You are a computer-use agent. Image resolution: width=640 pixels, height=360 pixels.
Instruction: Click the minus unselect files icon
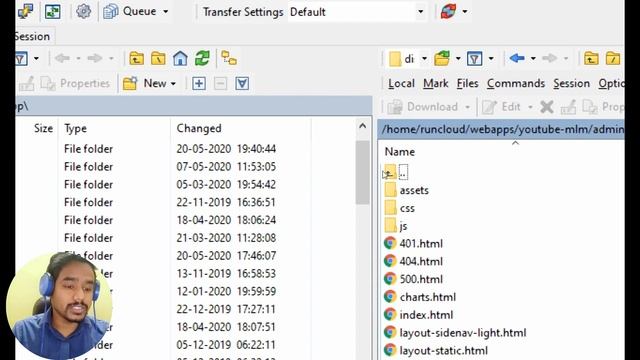220,84
